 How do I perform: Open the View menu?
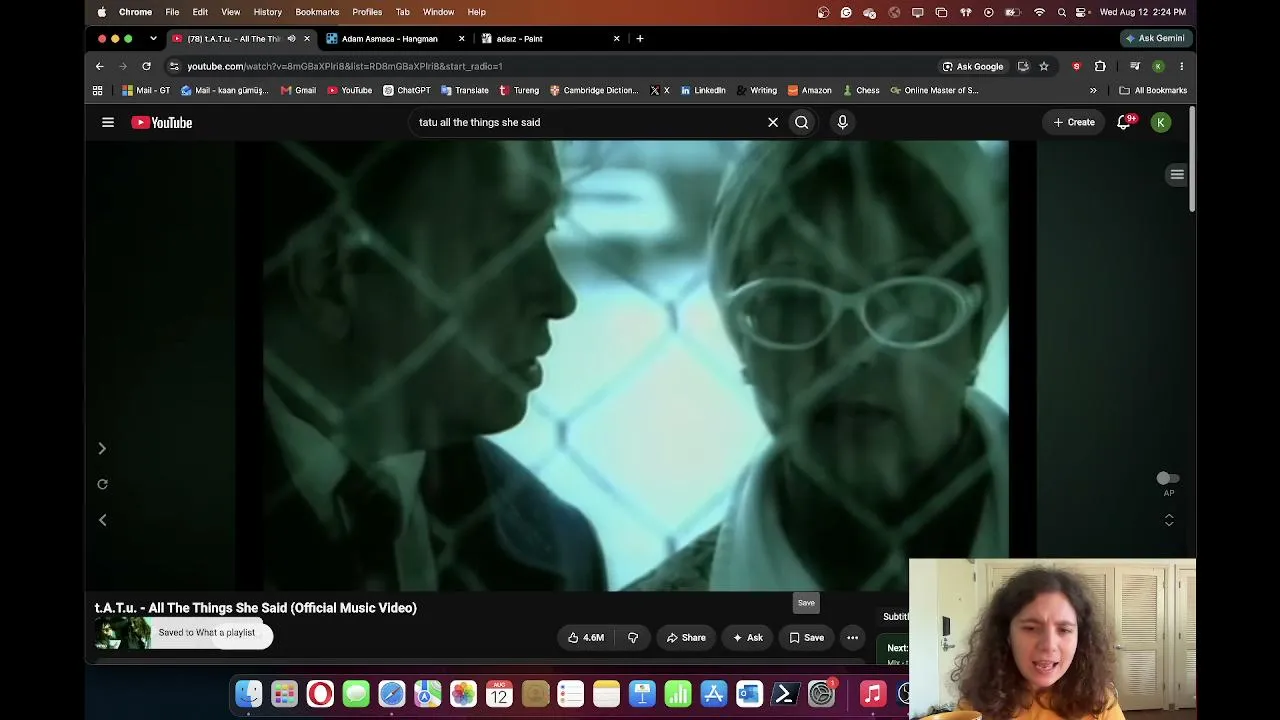pos(230,12)
